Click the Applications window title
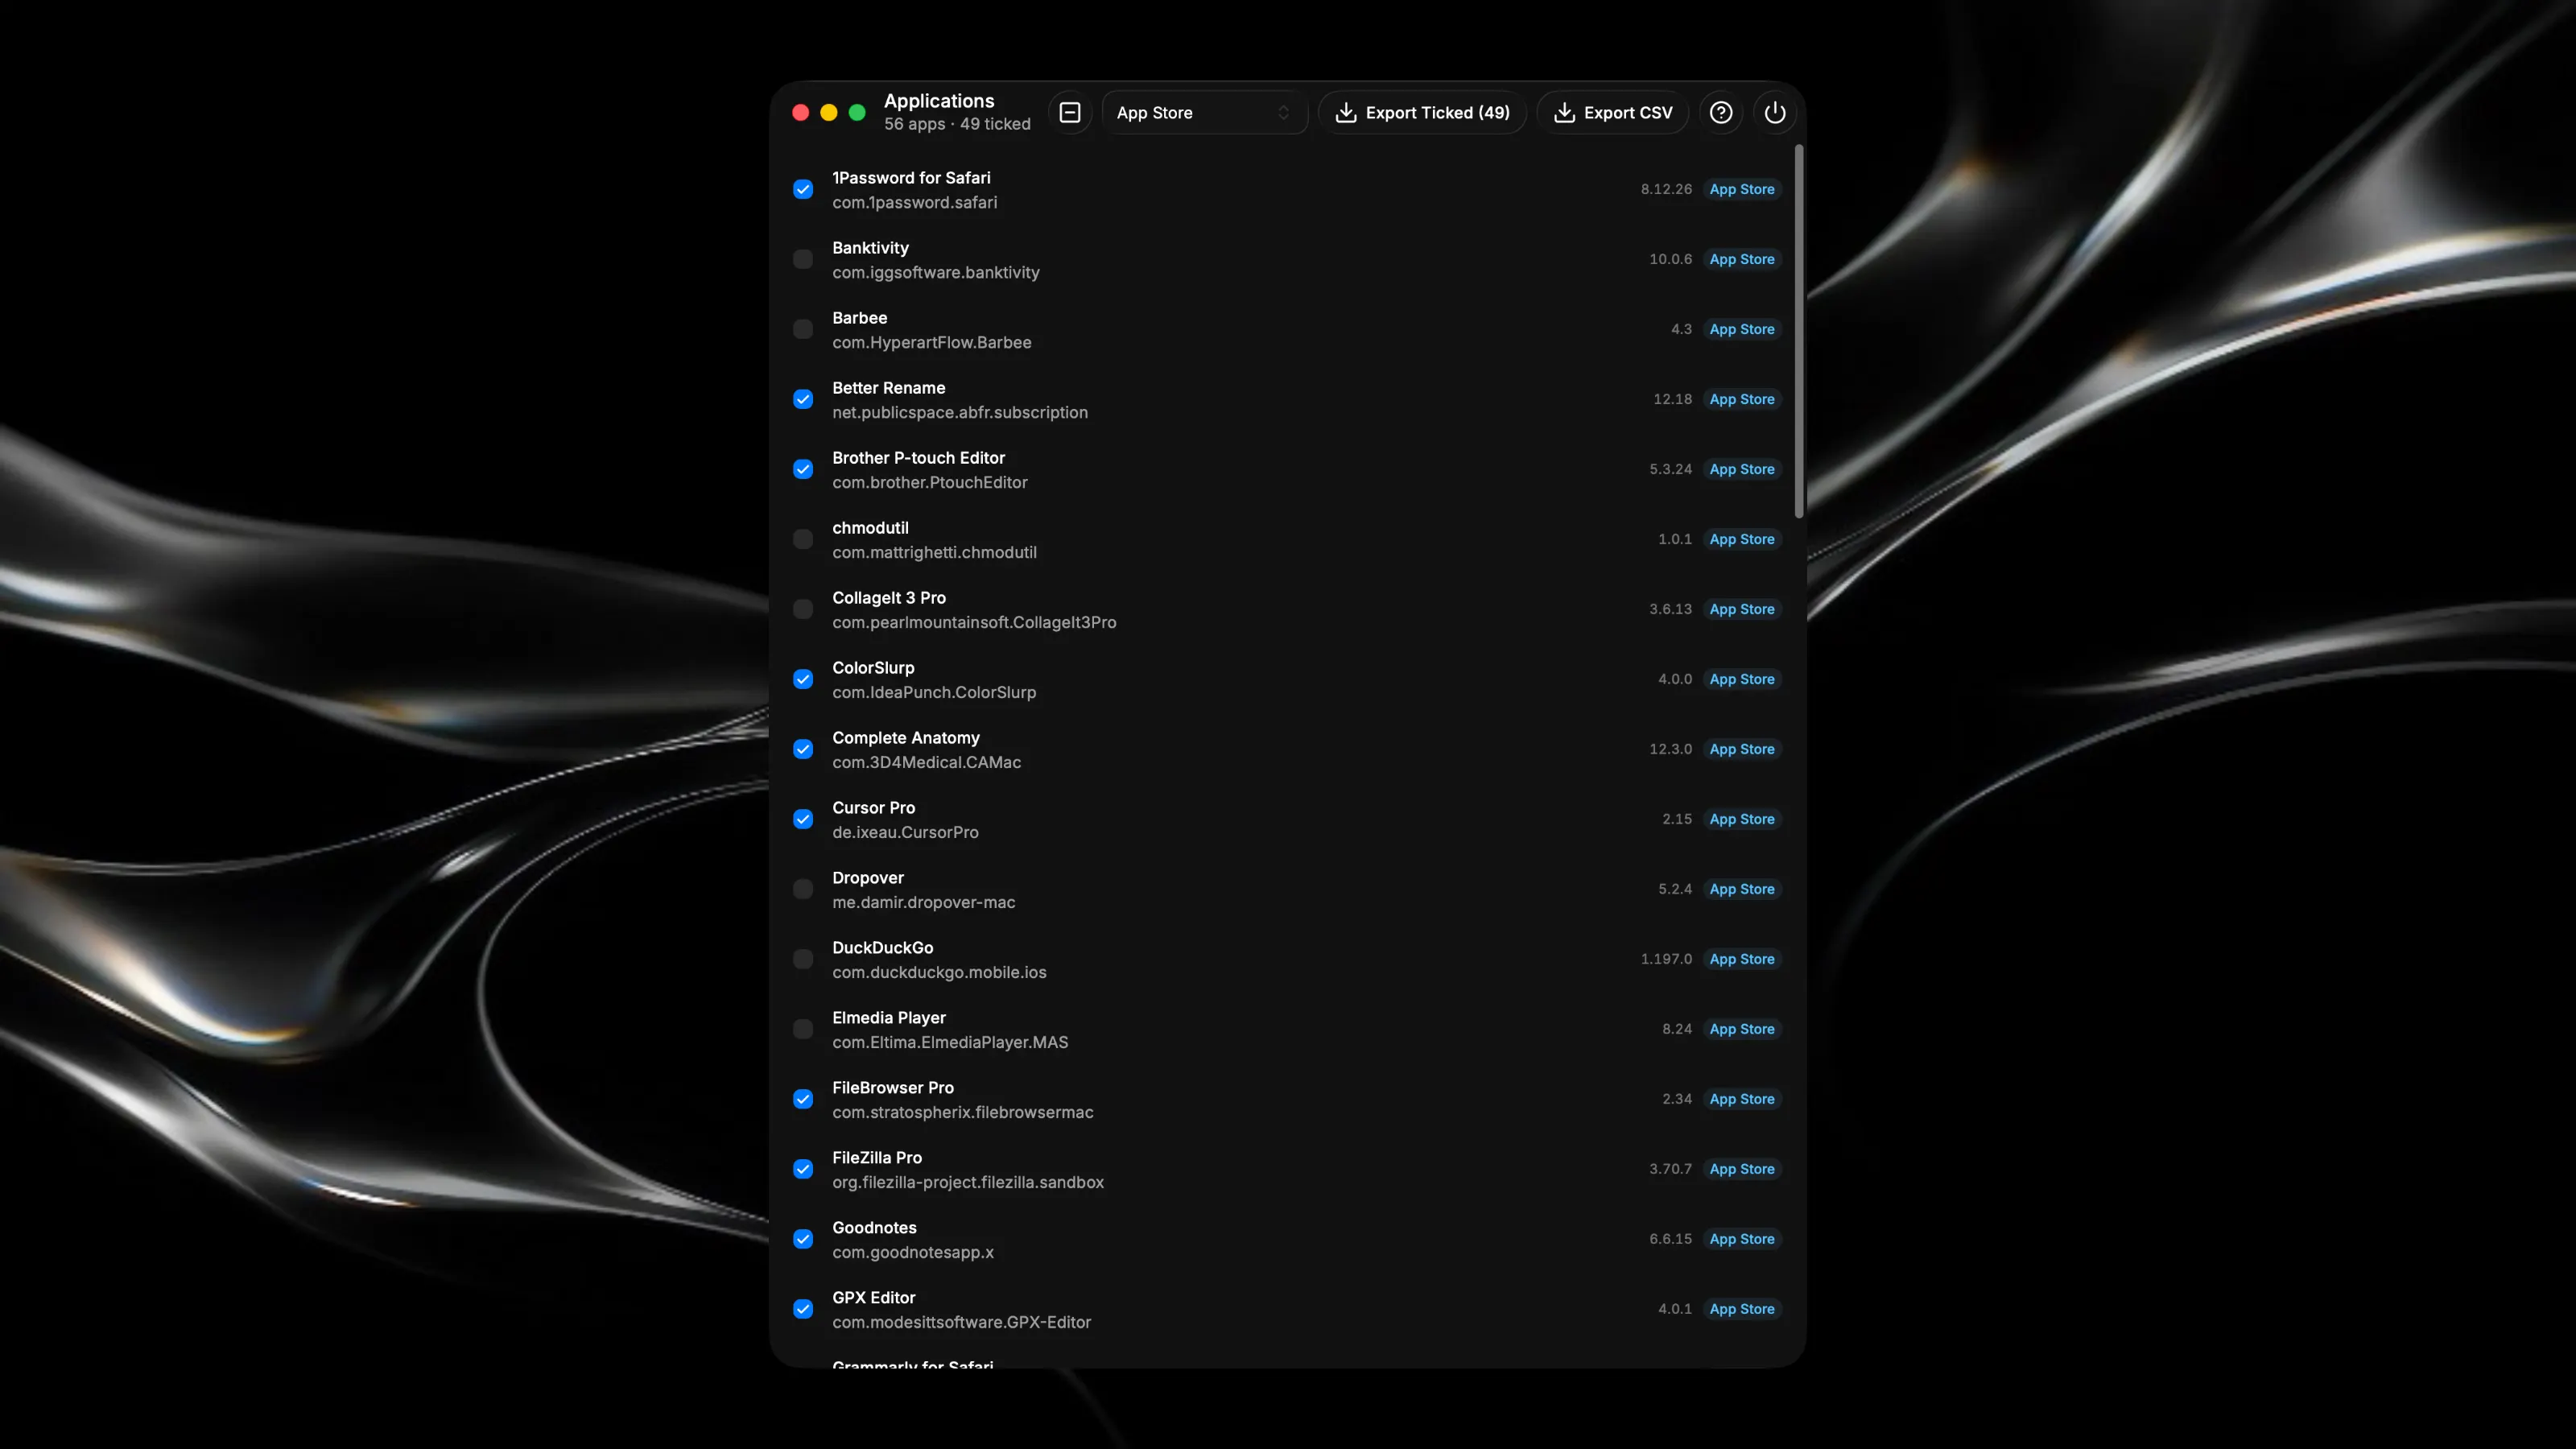 939,101
